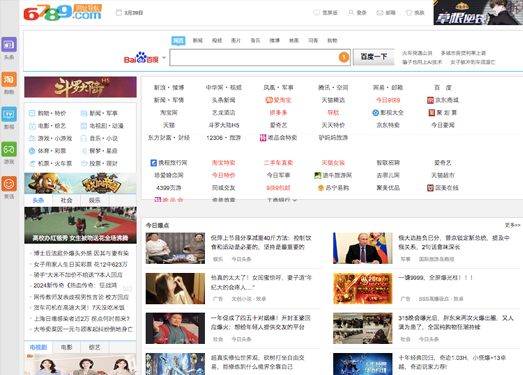
Task: Open the 4399页游 link
Action: pyautogui.click(x=169, y=188)
